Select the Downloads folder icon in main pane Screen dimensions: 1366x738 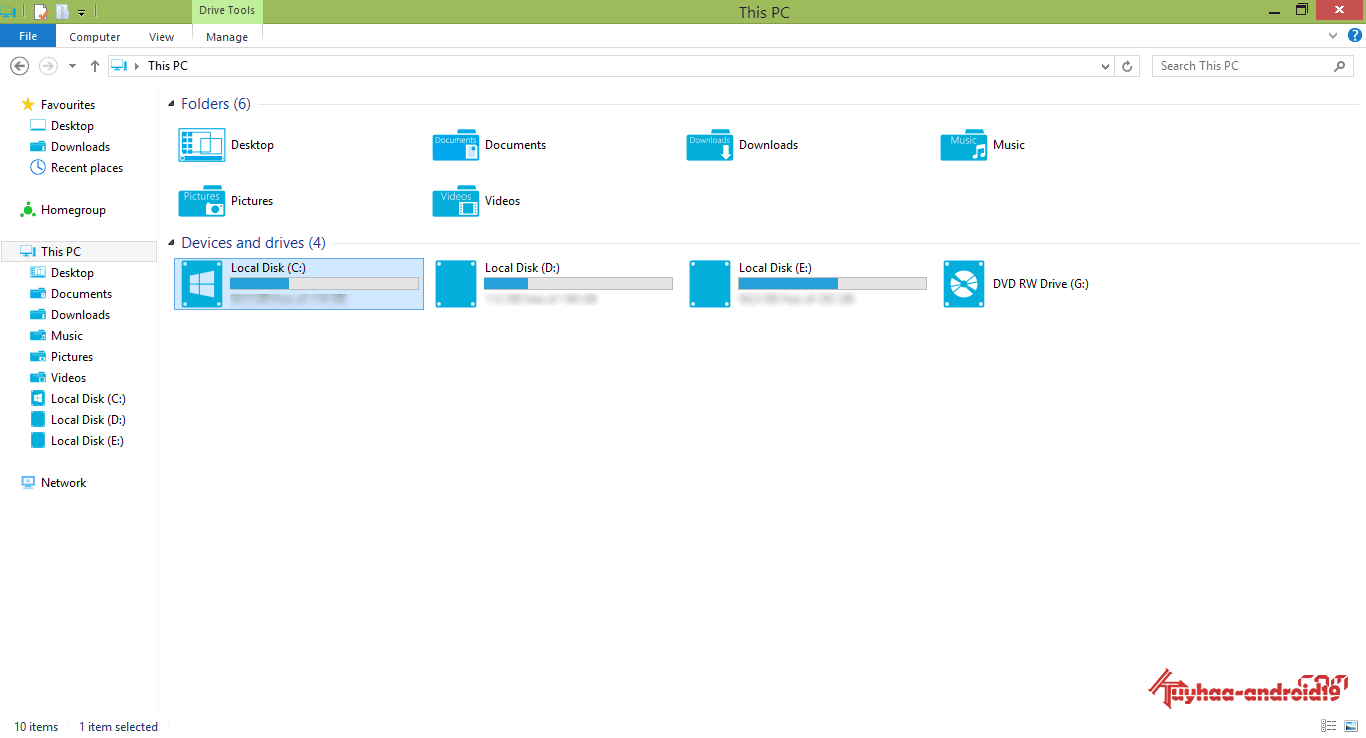[x=710, y=145]
